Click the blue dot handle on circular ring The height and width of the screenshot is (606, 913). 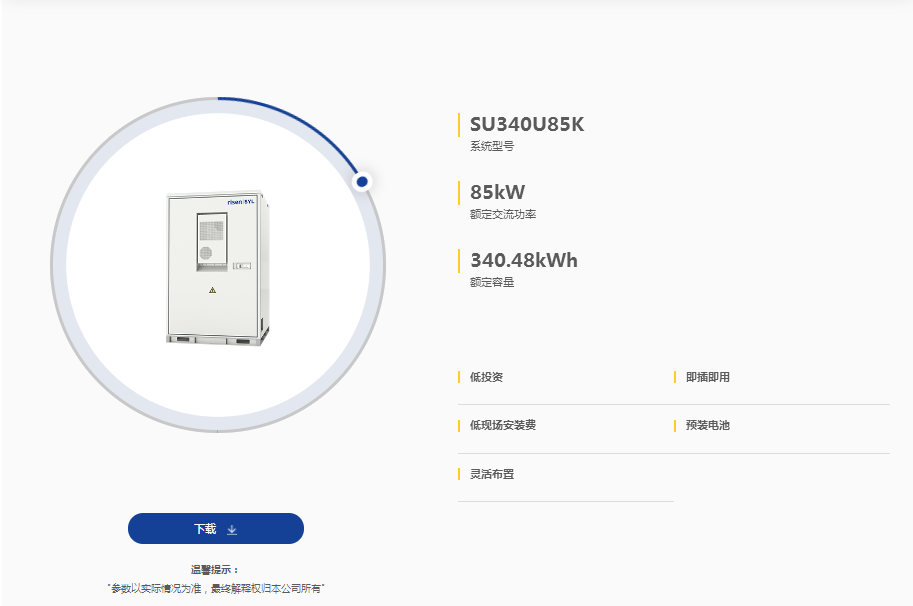[362, 182]
